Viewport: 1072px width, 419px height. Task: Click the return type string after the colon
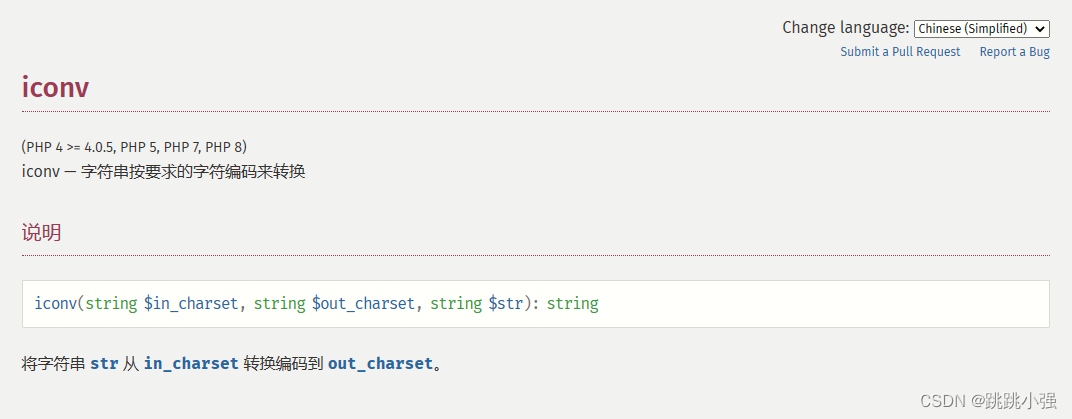pos(572,303)
